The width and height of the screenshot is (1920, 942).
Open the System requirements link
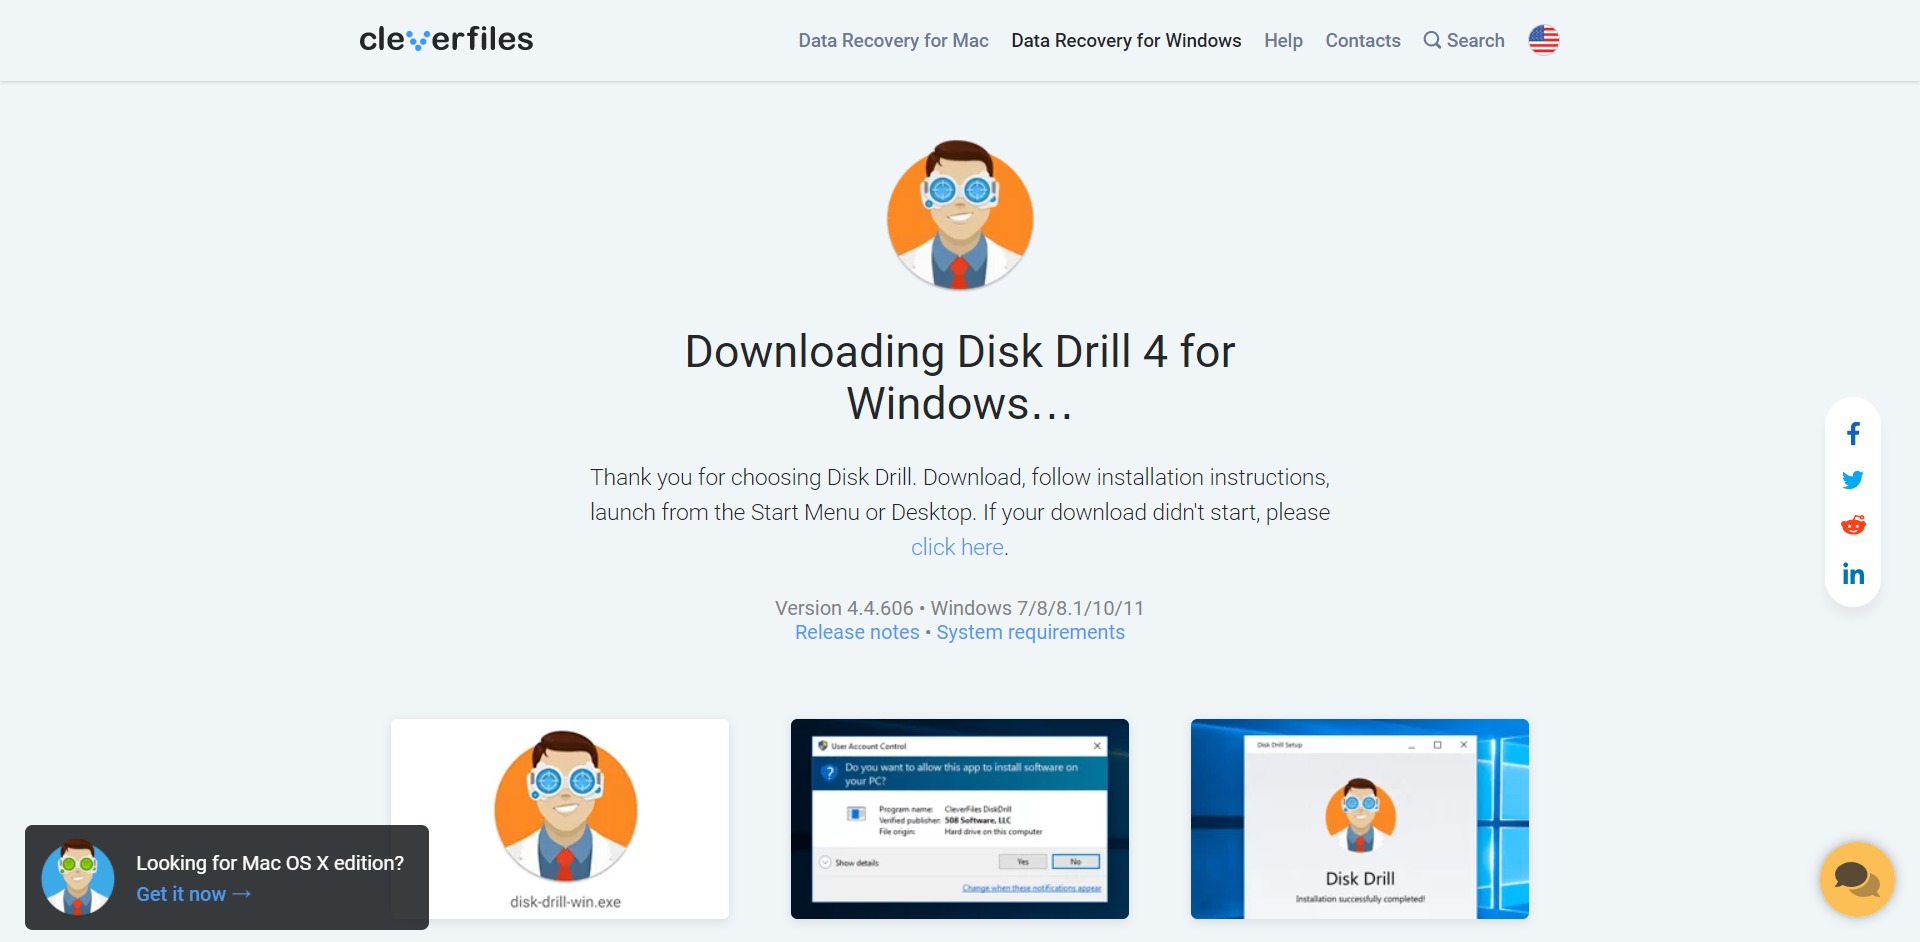(1030, 633)
